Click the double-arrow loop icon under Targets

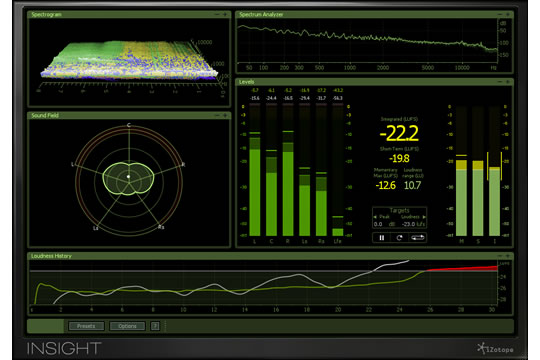[417, 238]
